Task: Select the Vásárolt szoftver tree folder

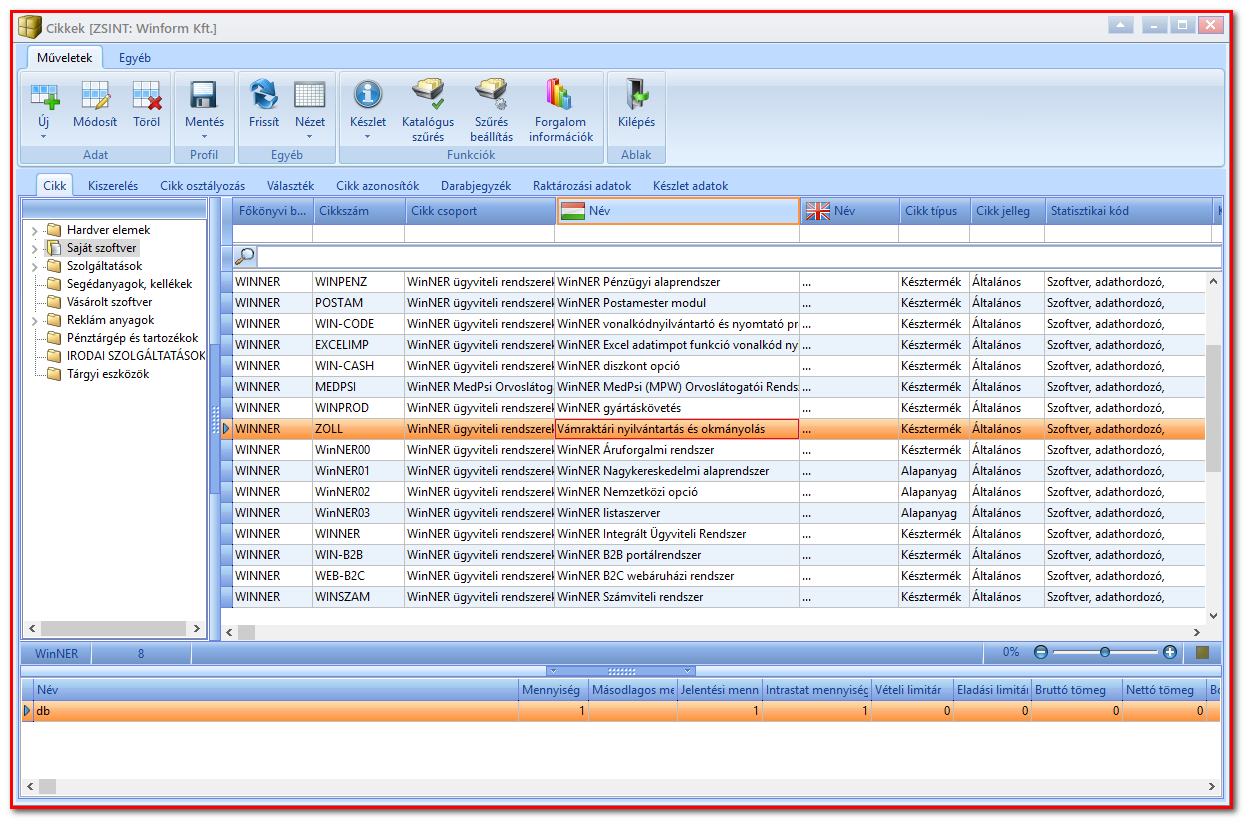Action: coord(110,302)
